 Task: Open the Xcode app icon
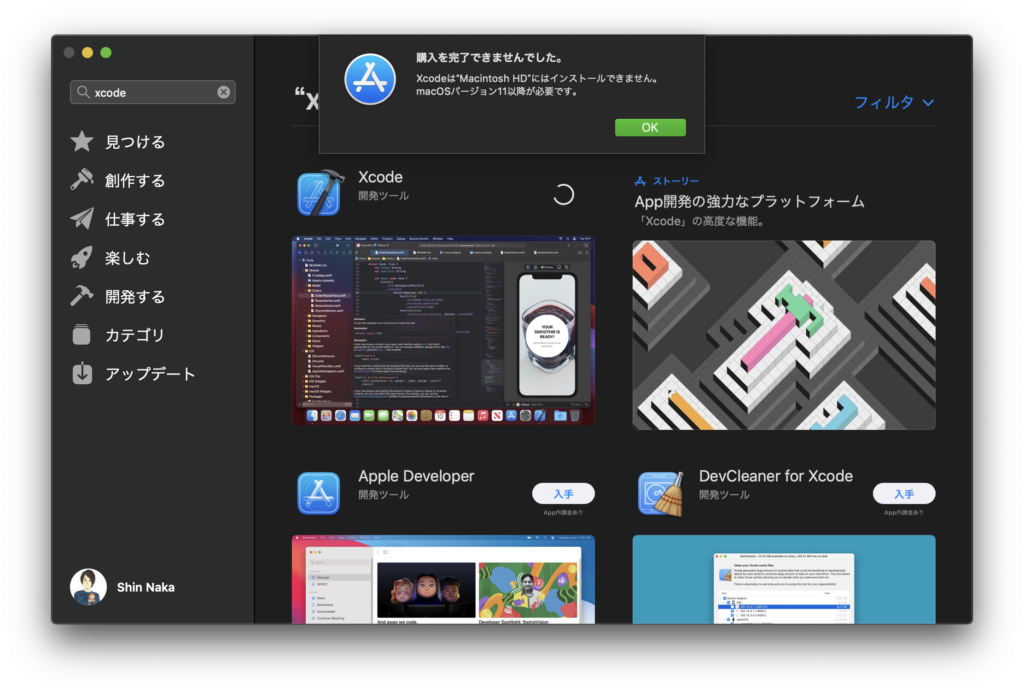click(x=320, y=193)
